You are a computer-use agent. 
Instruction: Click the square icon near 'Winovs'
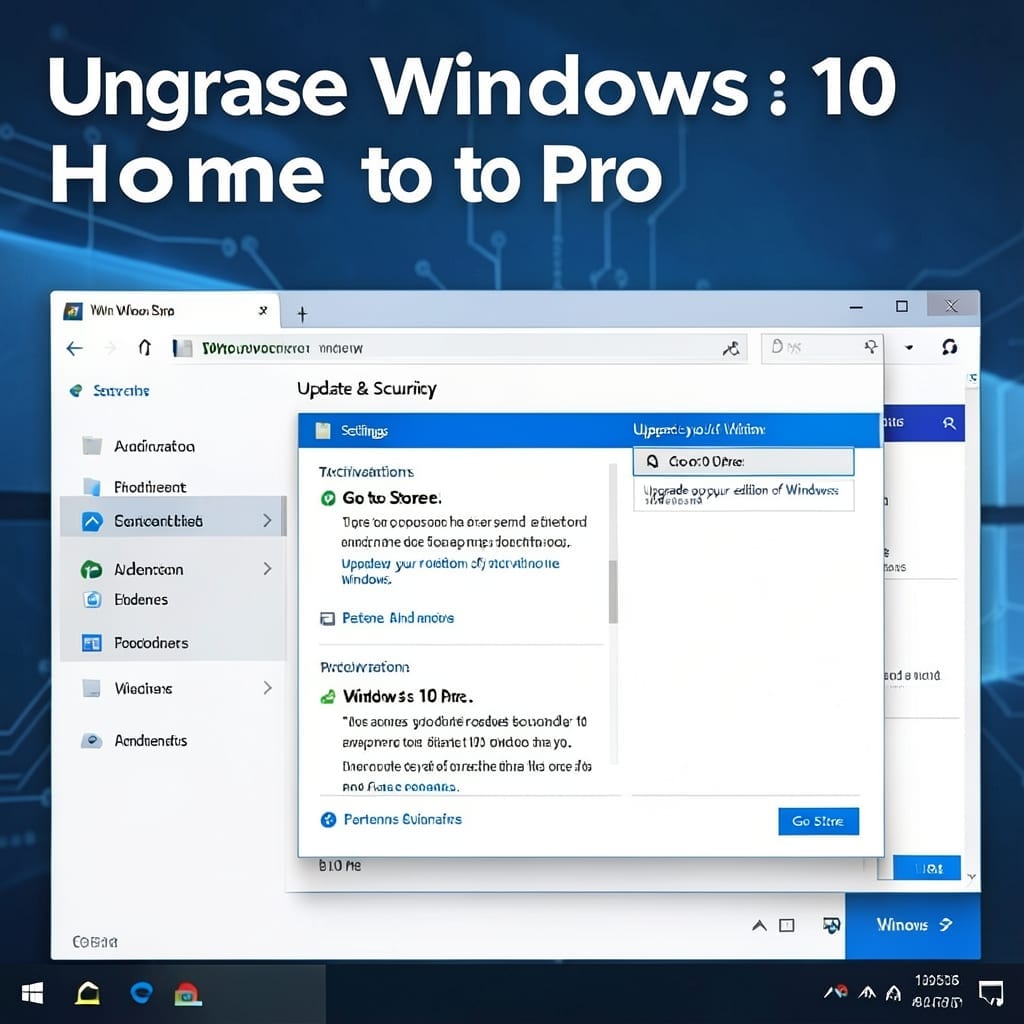click(x=787, y=925)
